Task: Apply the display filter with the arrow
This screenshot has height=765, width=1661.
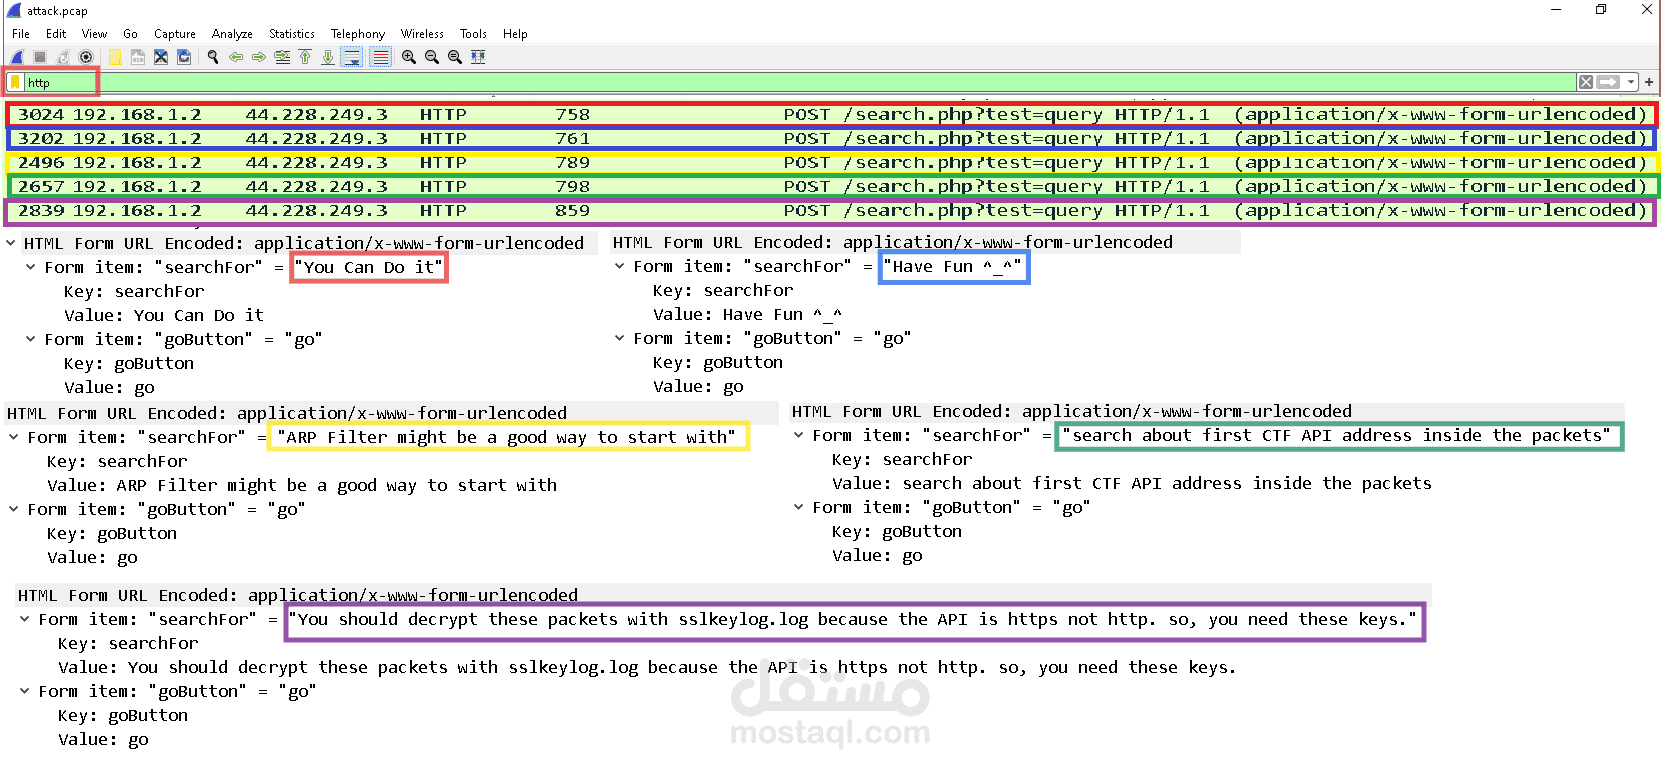Action: pyautogui.click(x=1608, y=82)
